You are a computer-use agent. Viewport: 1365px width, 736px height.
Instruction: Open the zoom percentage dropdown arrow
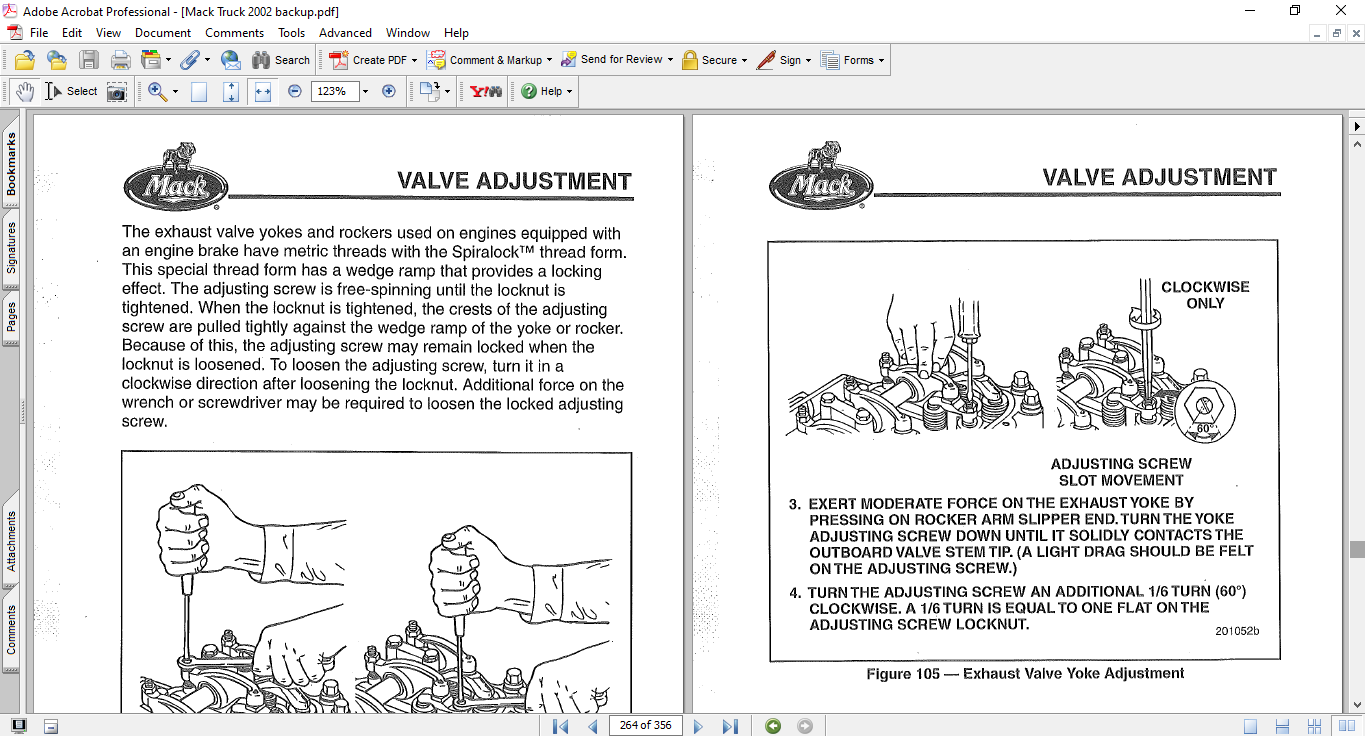point(365,92)
